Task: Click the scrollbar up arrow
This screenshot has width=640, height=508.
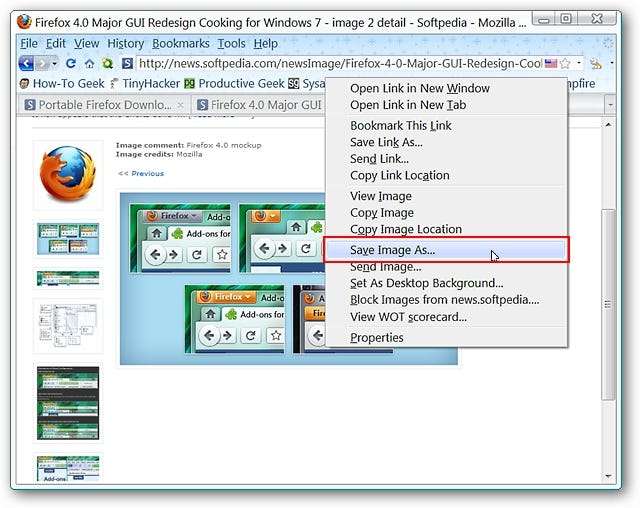Action: 608,124
